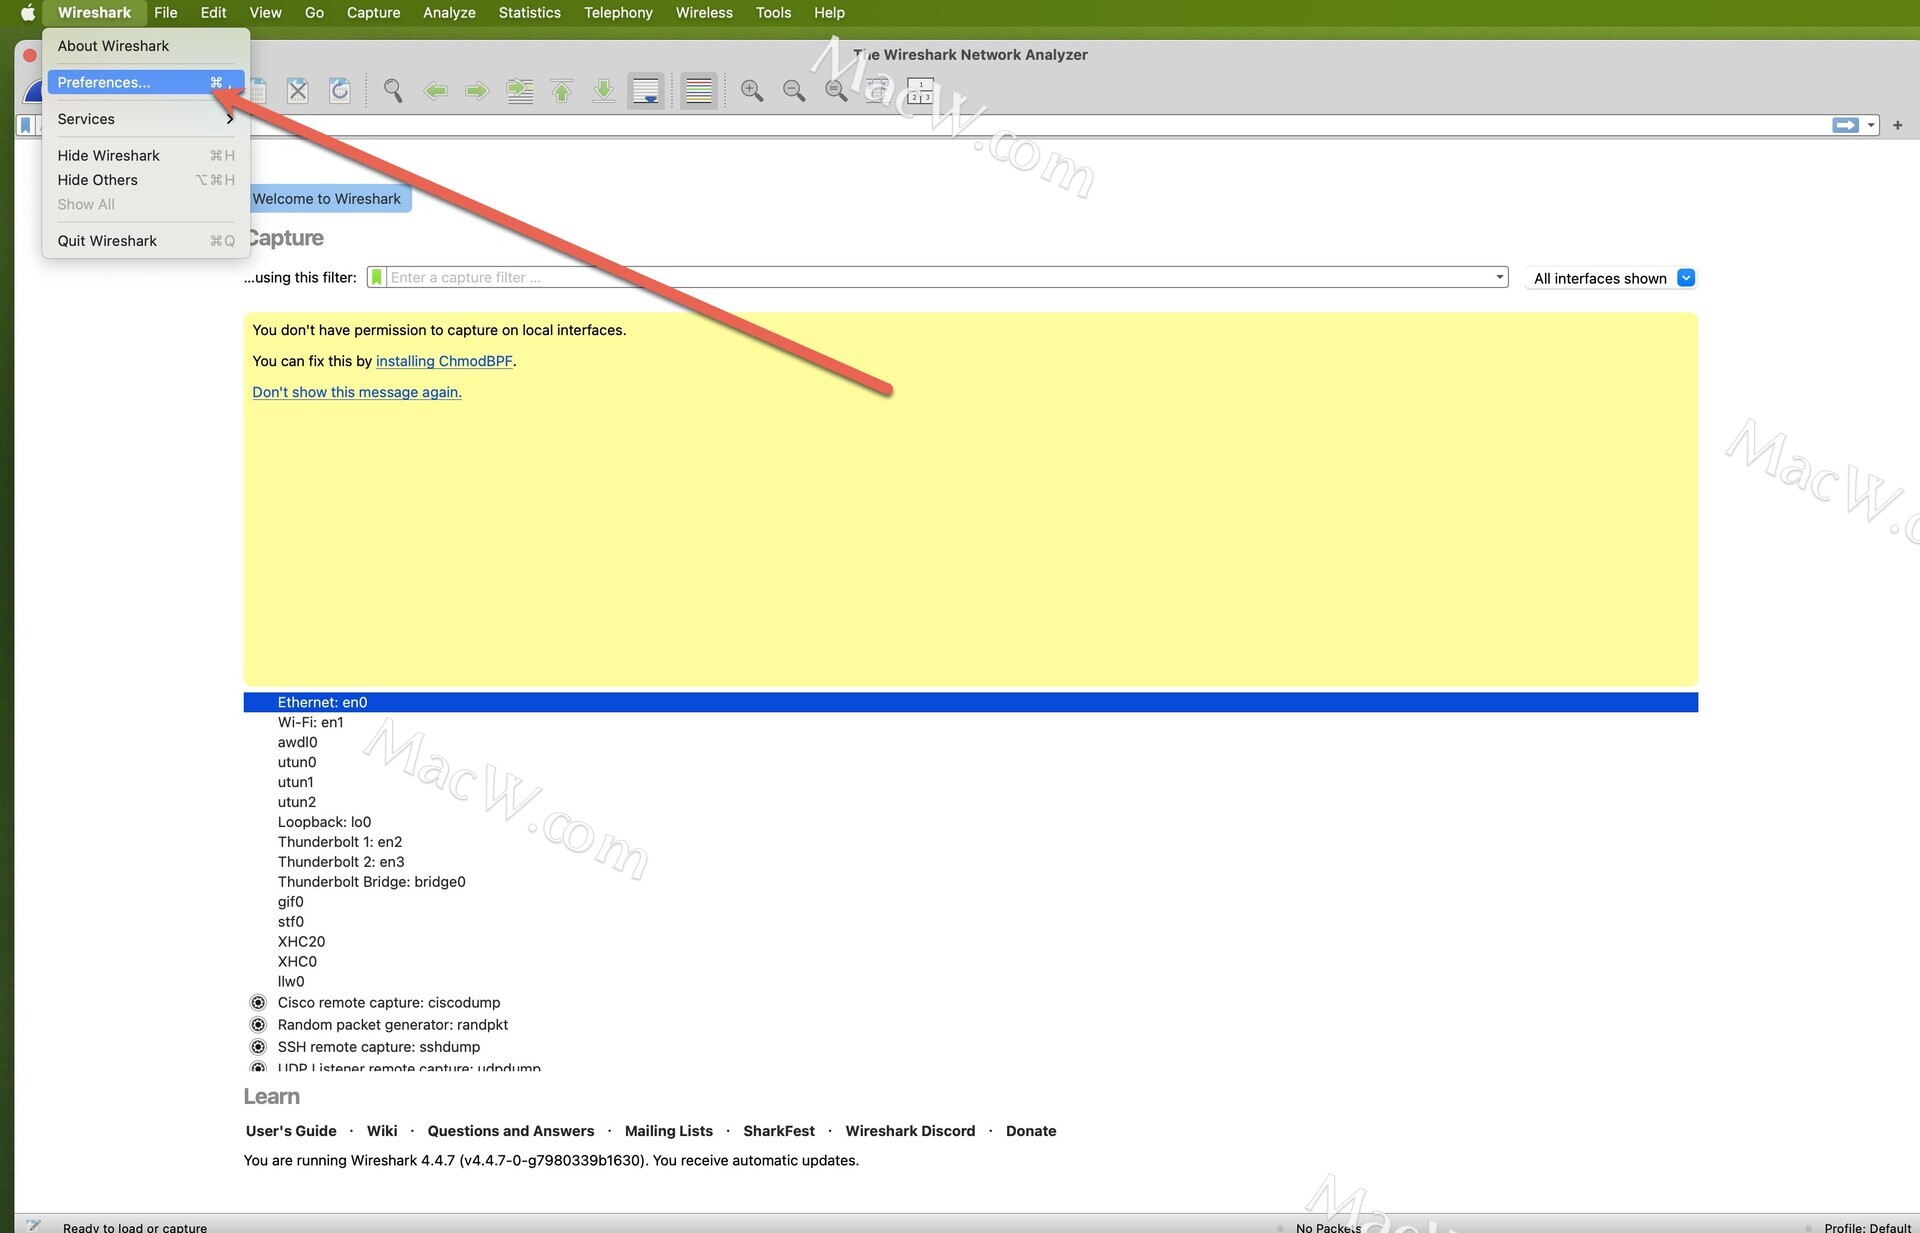Expand the Services submenu
1920x1233 pixels.
tap(146, 119)
